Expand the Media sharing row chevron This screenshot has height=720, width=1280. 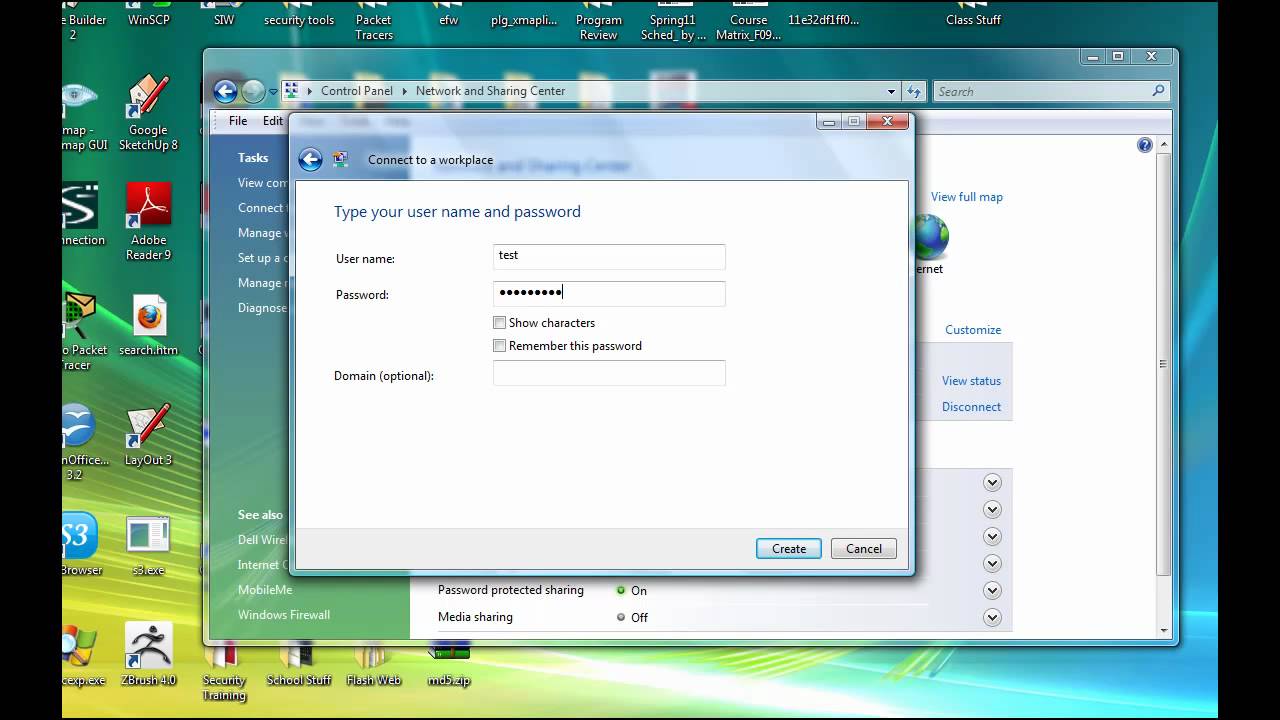(x=992, y=617)
